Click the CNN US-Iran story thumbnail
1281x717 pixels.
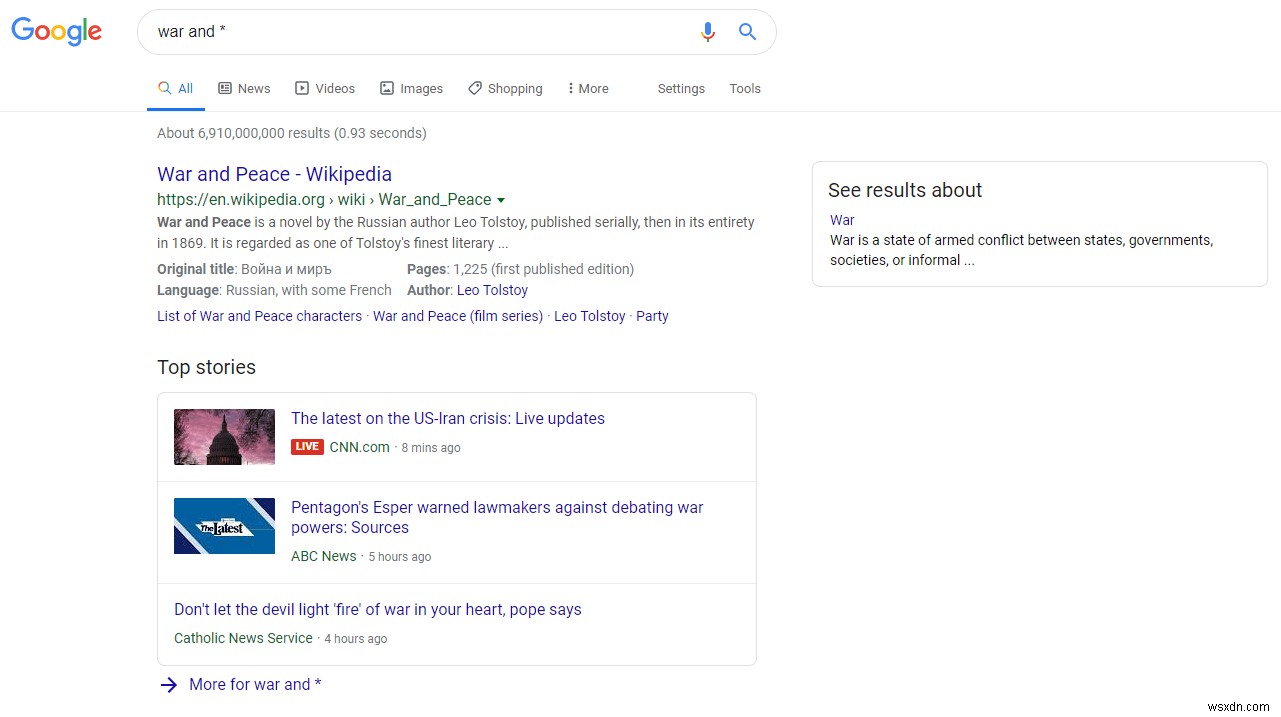[224, 436]
